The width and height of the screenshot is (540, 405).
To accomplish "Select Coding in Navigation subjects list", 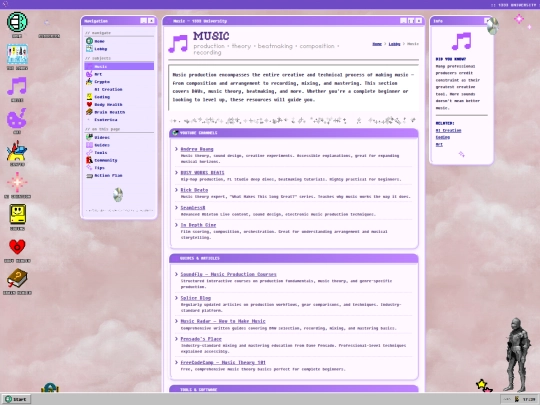I will 119,97.
